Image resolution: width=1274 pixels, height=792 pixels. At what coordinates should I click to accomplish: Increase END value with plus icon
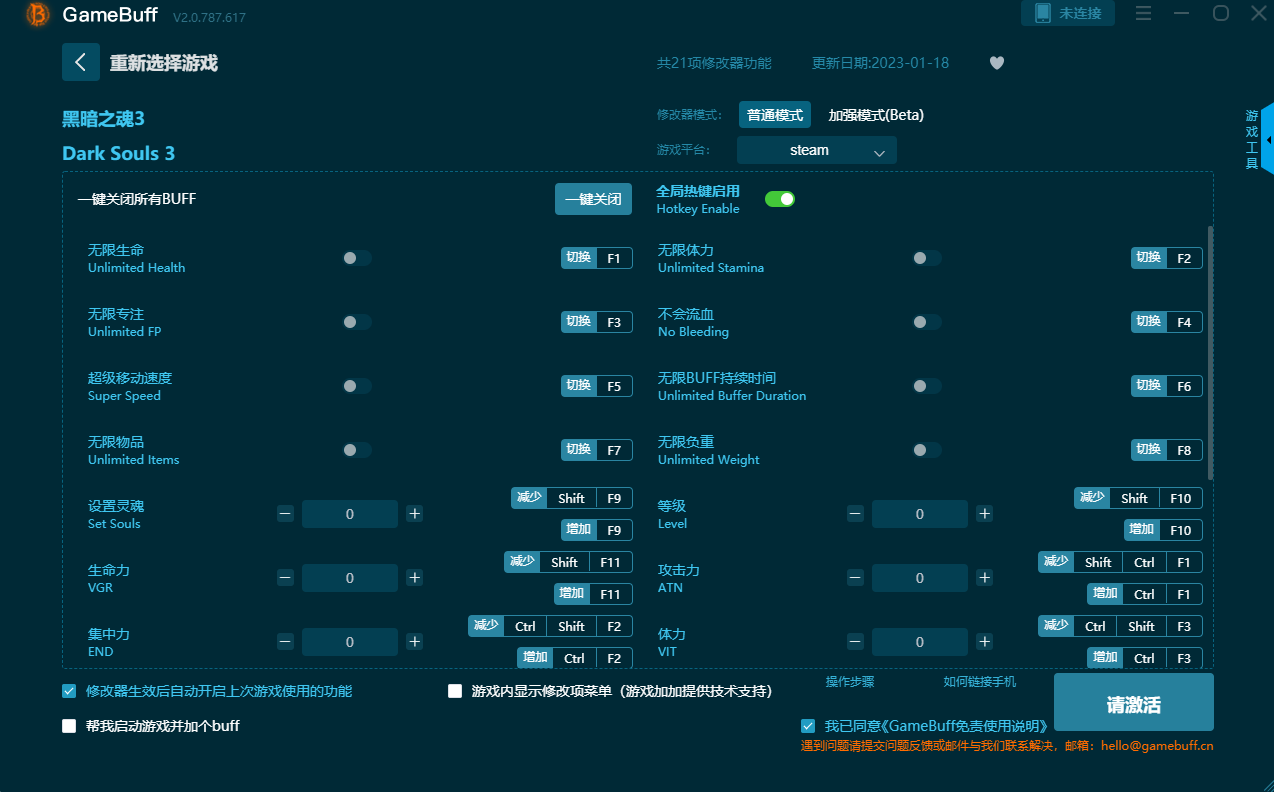tap(415, 642)
